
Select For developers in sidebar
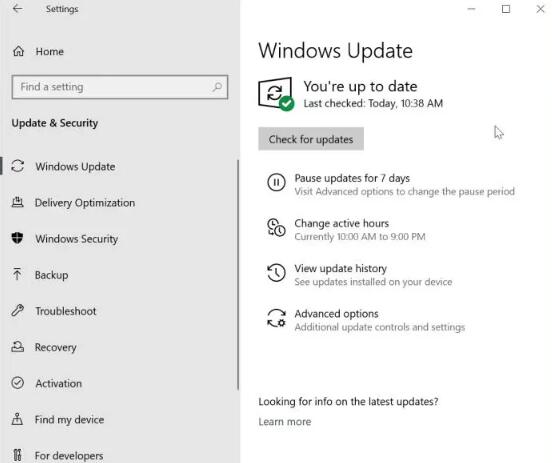pyautogui.click(x=69, y=456)
